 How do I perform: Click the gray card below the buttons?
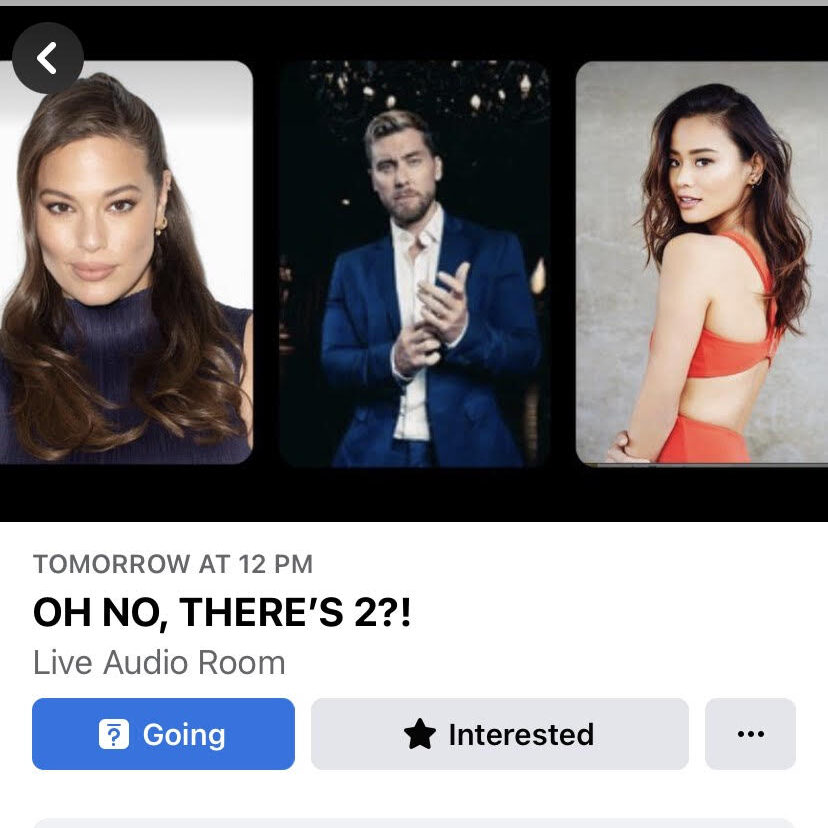[x=414, y=823]
